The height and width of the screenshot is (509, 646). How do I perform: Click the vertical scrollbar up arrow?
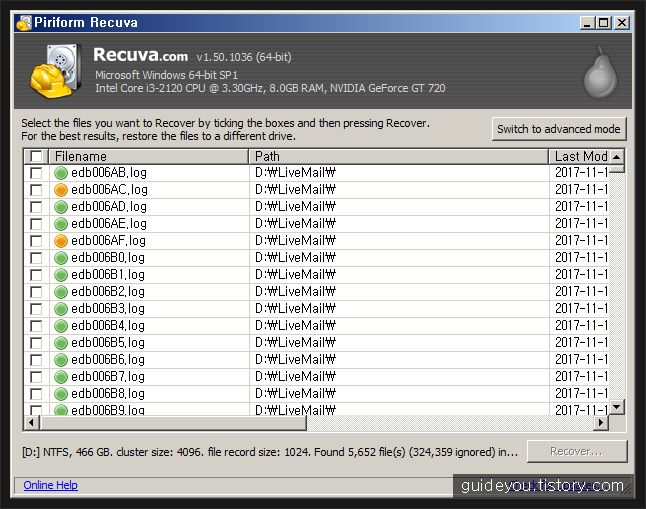[x=617, y=157]
